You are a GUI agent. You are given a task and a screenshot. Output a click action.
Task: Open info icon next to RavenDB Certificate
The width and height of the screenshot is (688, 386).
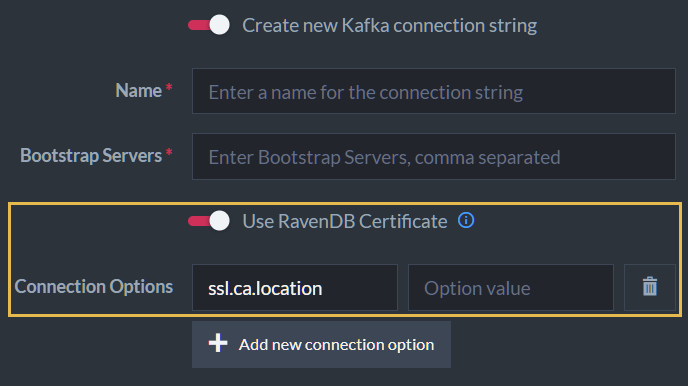[x=466, y=220]
